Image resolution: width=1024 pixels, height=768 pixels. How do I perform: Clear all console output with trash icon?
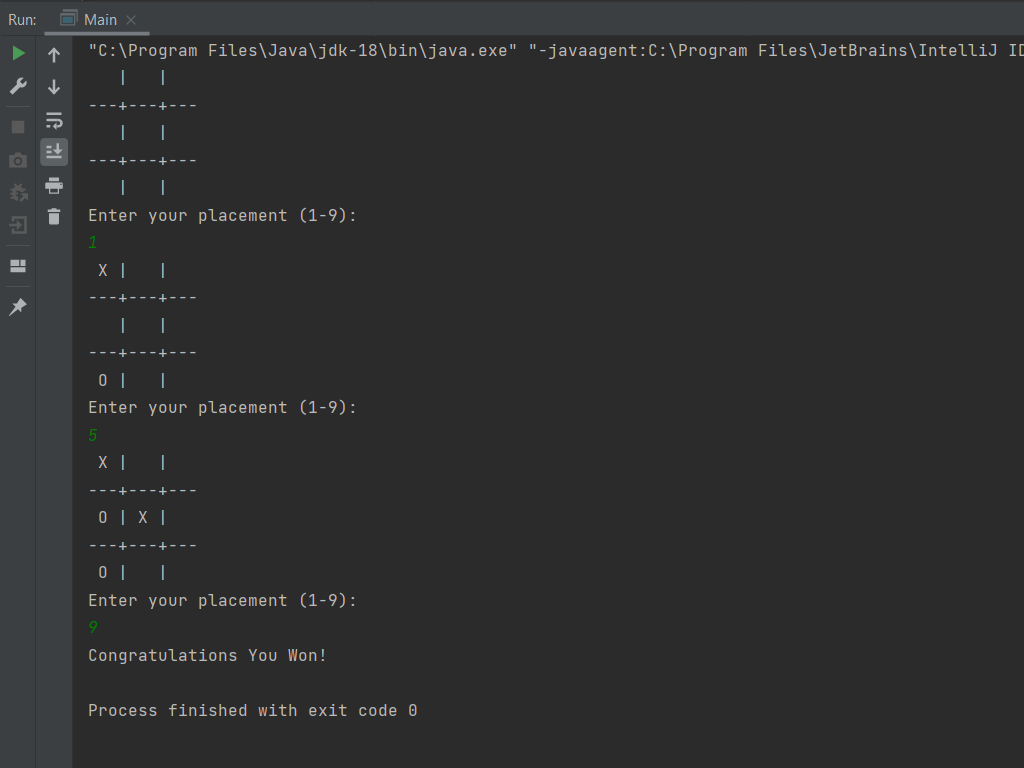coord(54,216)
